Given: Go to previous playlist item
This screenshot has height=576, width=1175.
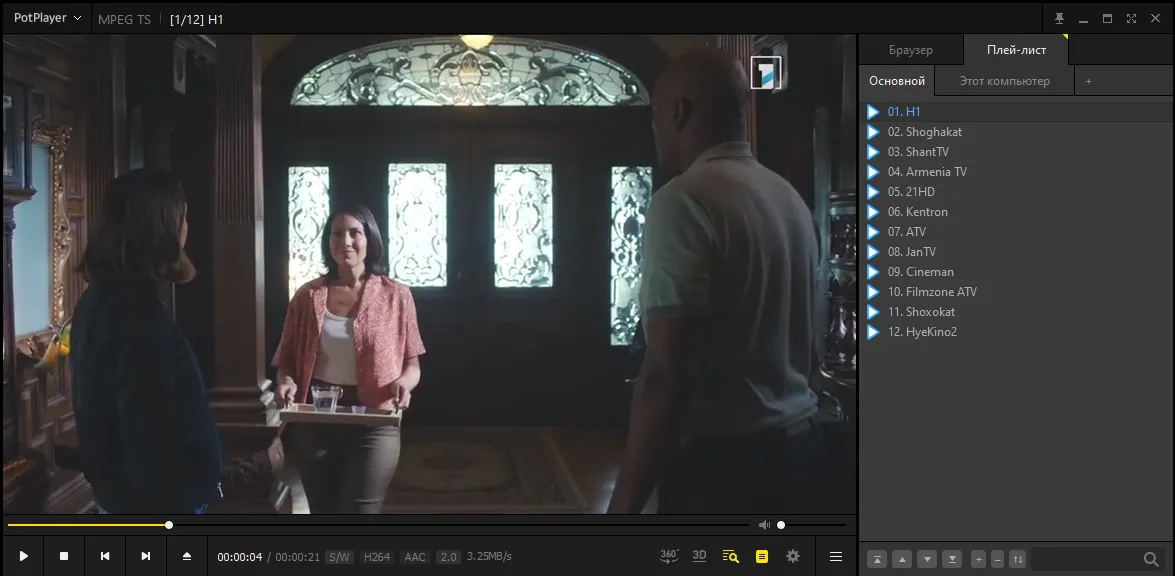Looking at the screenshot, I should point(105,556).
